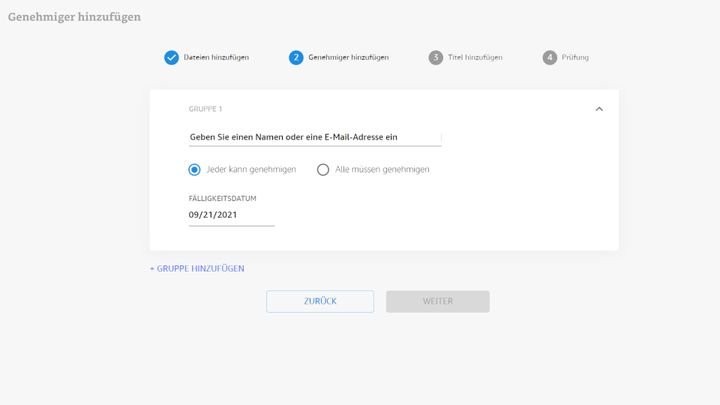Click the step 3 number circle
The height and width of the screenshot is (405, 720).
(435, 57)
